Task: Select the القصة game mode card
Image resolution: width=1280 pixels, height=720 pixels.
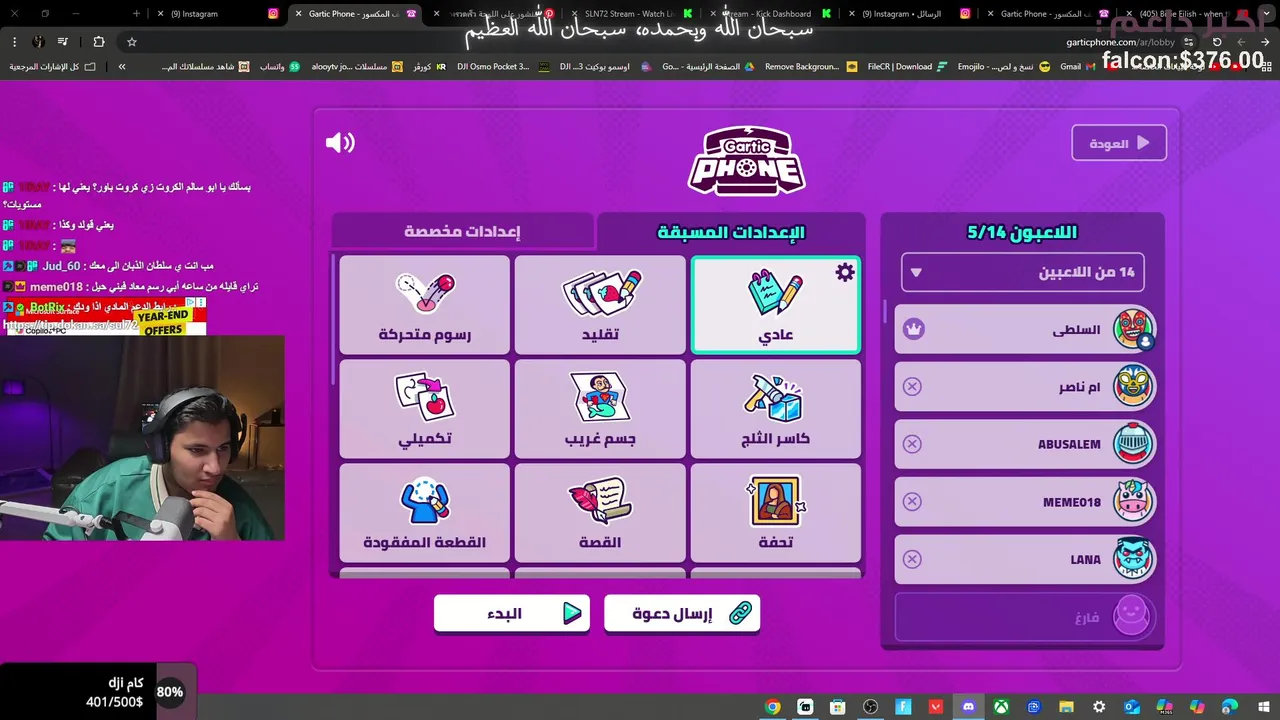Action: pos(600,513)
